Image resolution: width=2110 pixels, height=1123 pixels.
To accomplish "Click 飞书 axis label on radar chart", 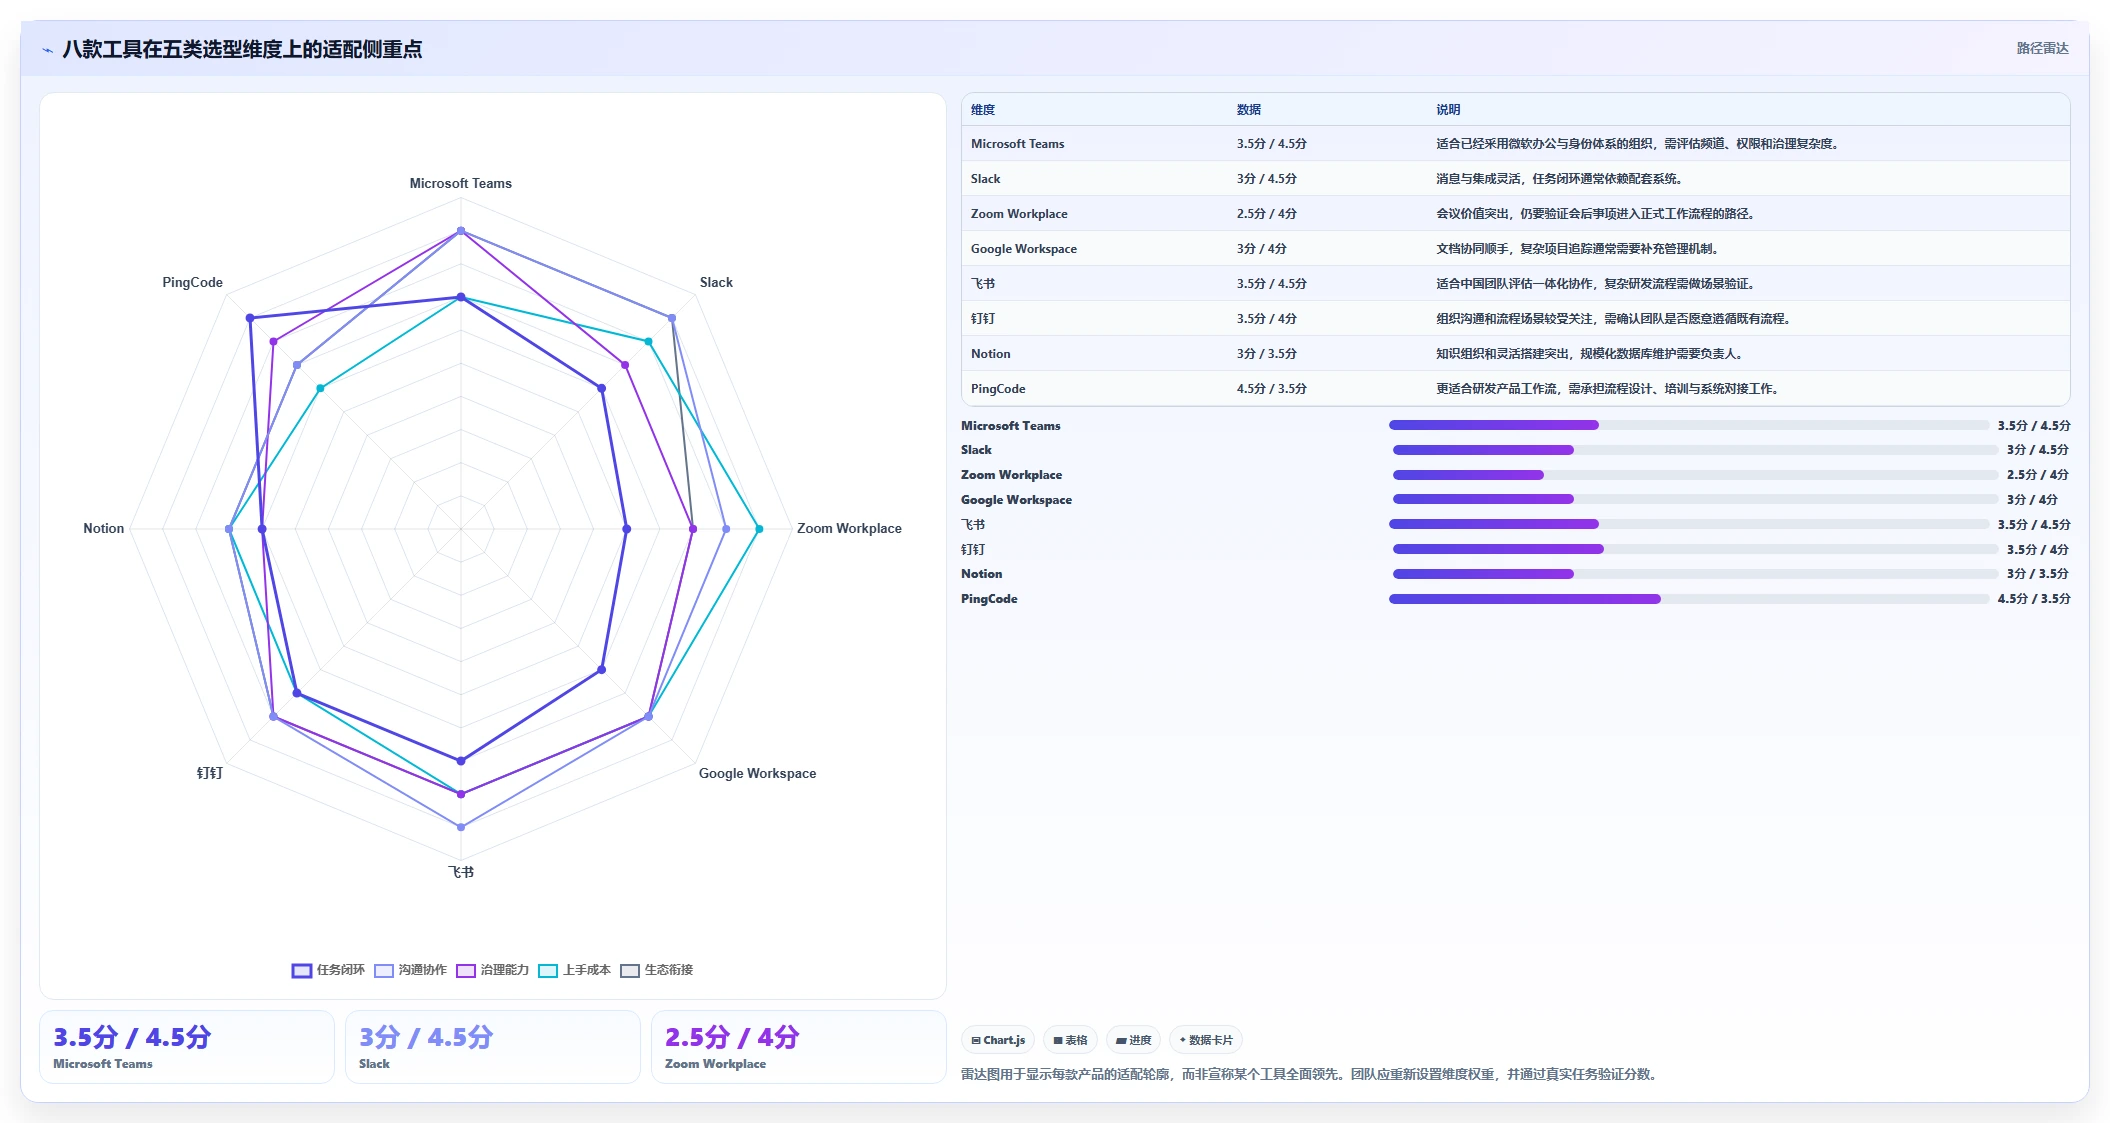I will point(461,872).
